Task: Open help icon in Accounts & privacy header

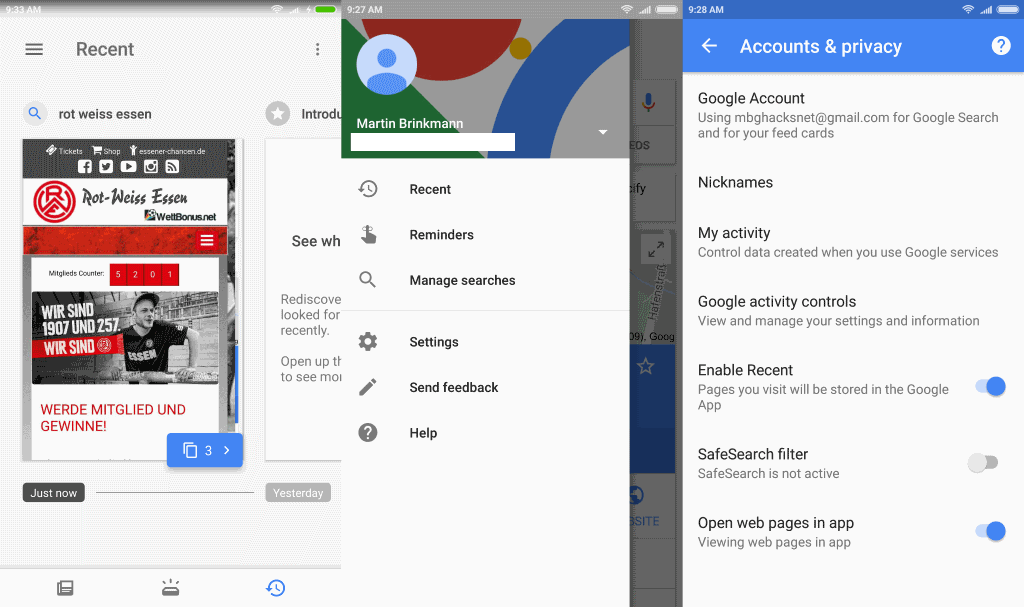Action: pyautogui.click(x=1000, y=46)
